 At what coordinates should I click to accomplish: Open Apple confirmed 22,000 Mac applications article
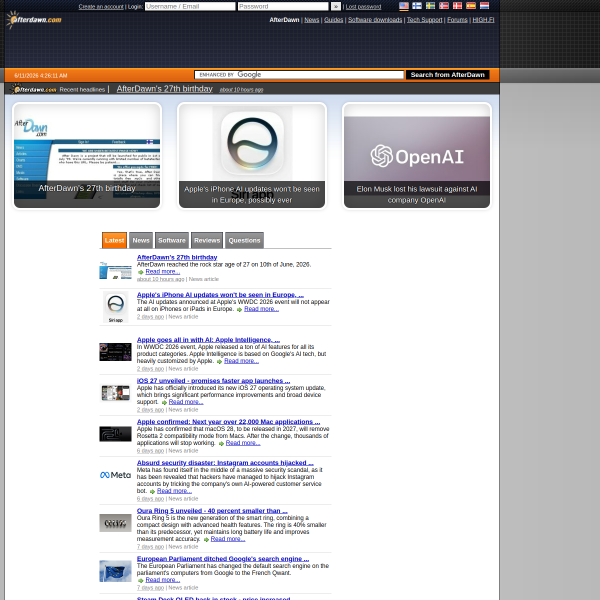228,422
